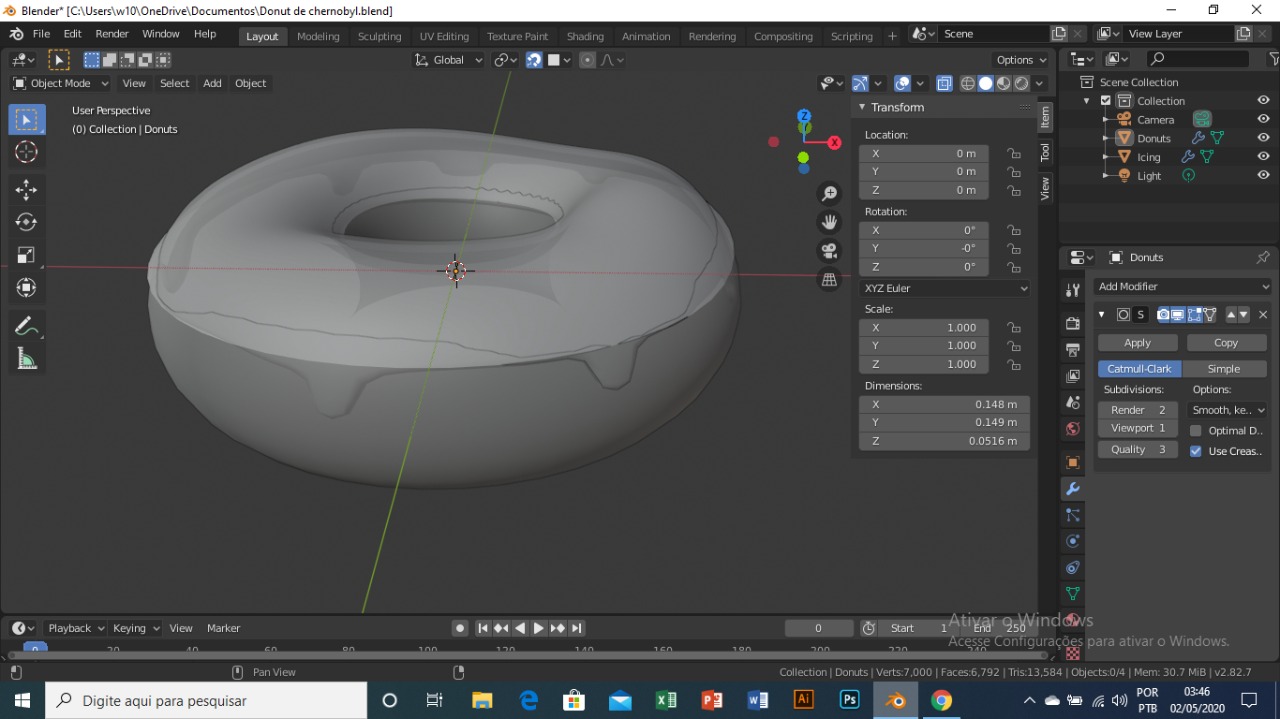Toggle the camera view icon
Image resolution: width=1280 pixels, height=719 pixels.
point(829,251)
